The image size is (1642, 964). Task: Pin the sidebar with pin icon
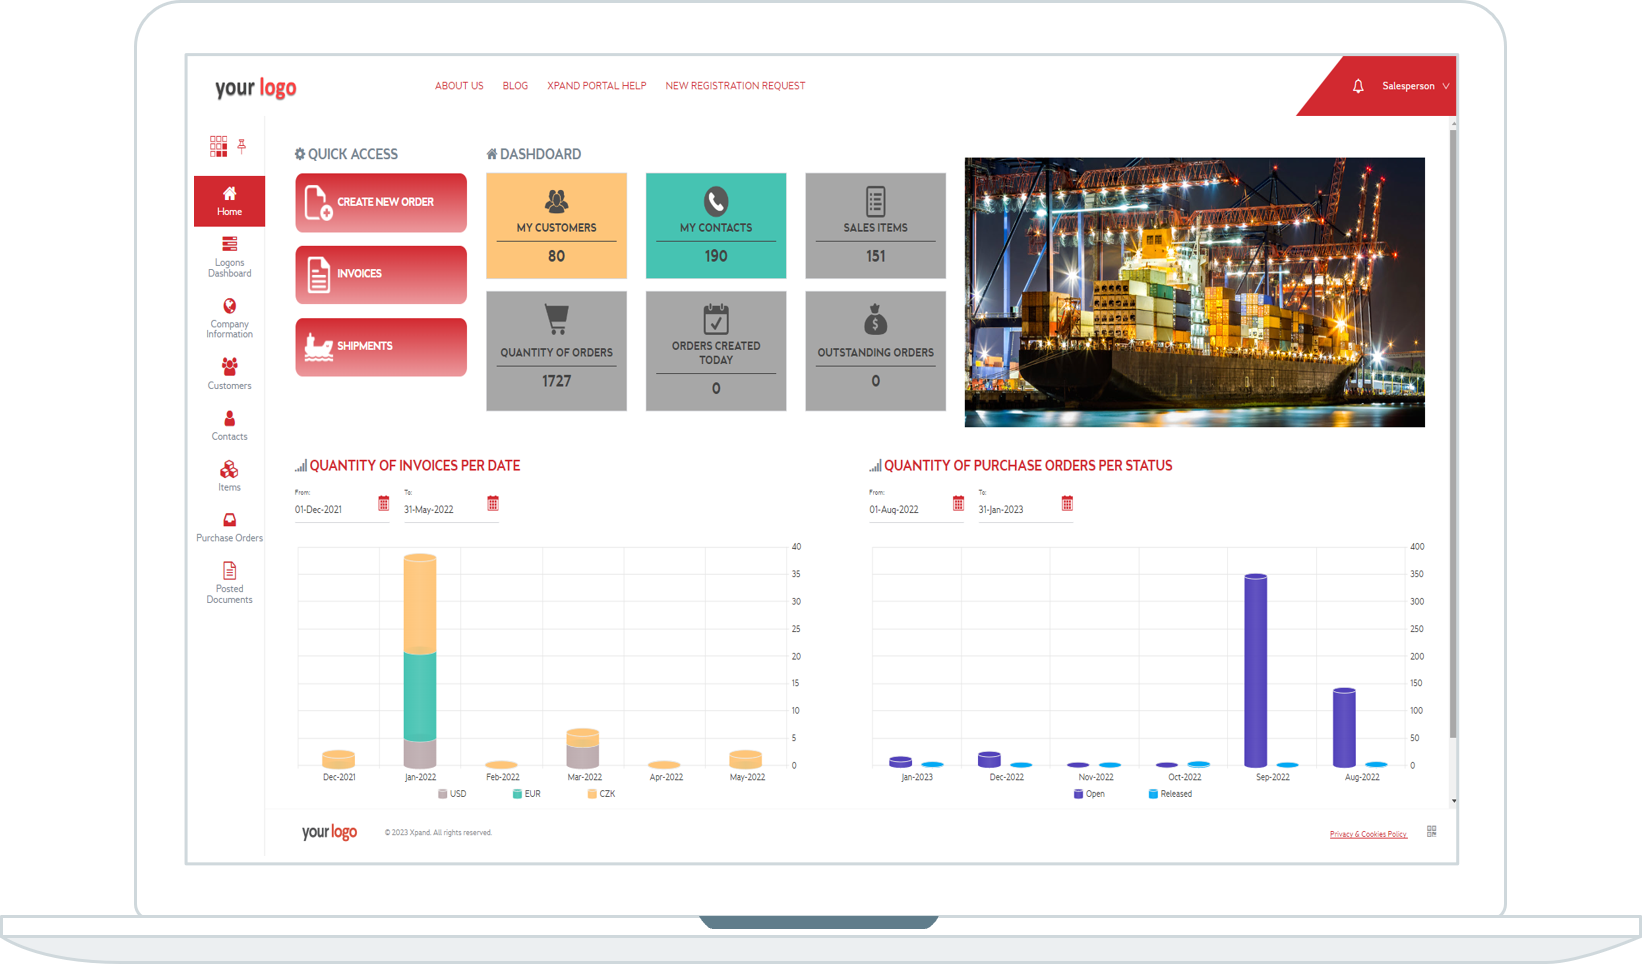click(x=242, y=146)
